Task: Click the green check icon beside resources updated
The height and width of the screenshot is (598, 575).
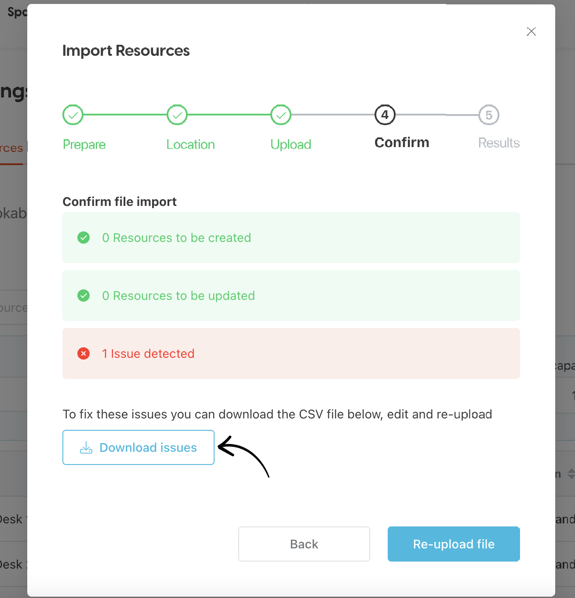Action: (84, 296)
